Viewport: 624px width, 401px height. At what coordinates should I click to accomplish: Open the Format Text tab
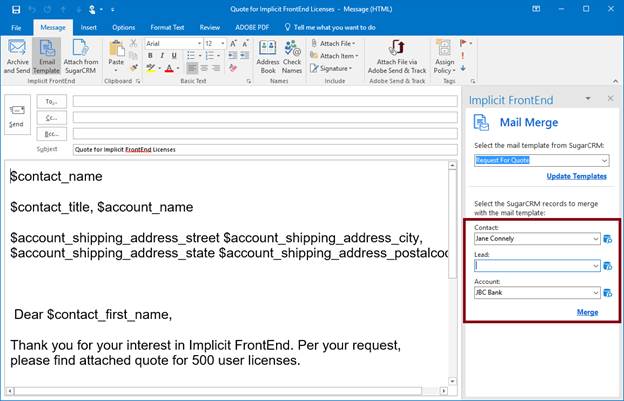click(x=167, y=27)
